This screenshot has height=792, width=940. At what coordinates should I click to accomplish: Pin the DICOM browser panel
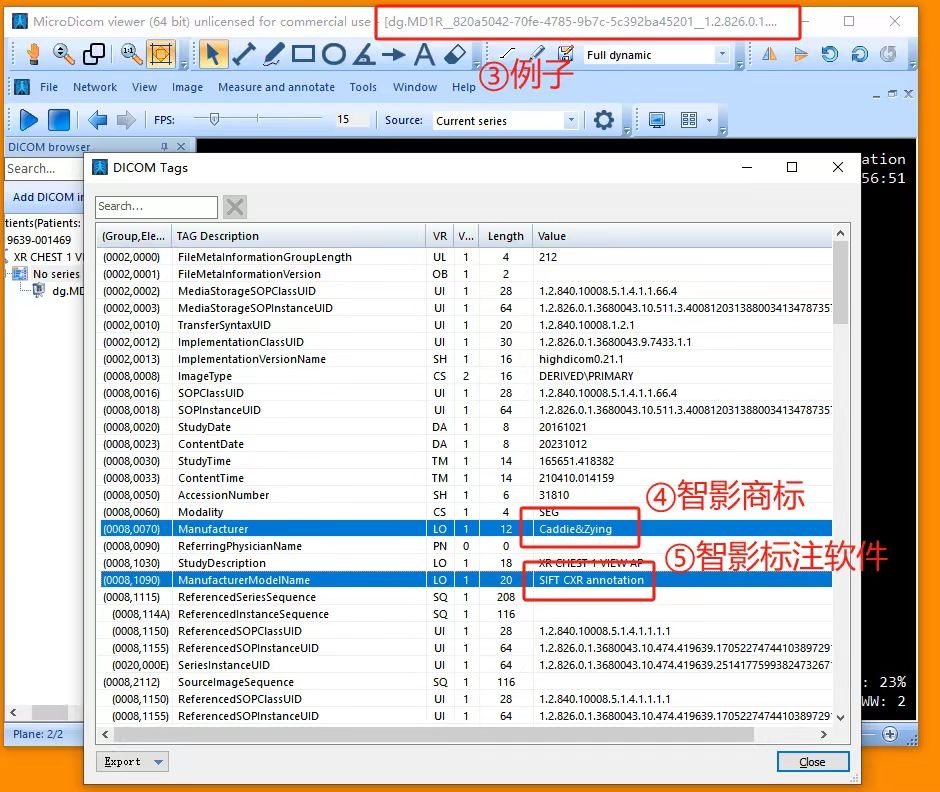tap(164, 146)
